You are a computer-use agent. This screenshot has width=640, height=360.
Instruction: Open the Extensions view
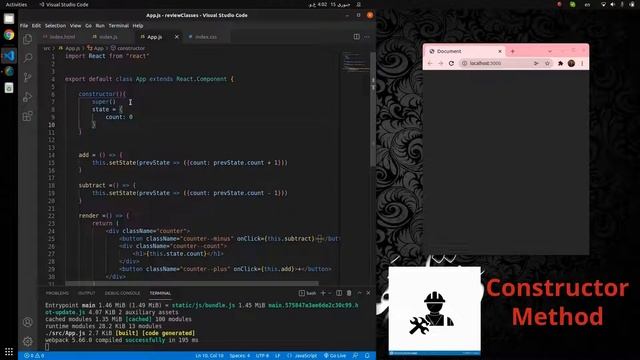click(27, 116)
